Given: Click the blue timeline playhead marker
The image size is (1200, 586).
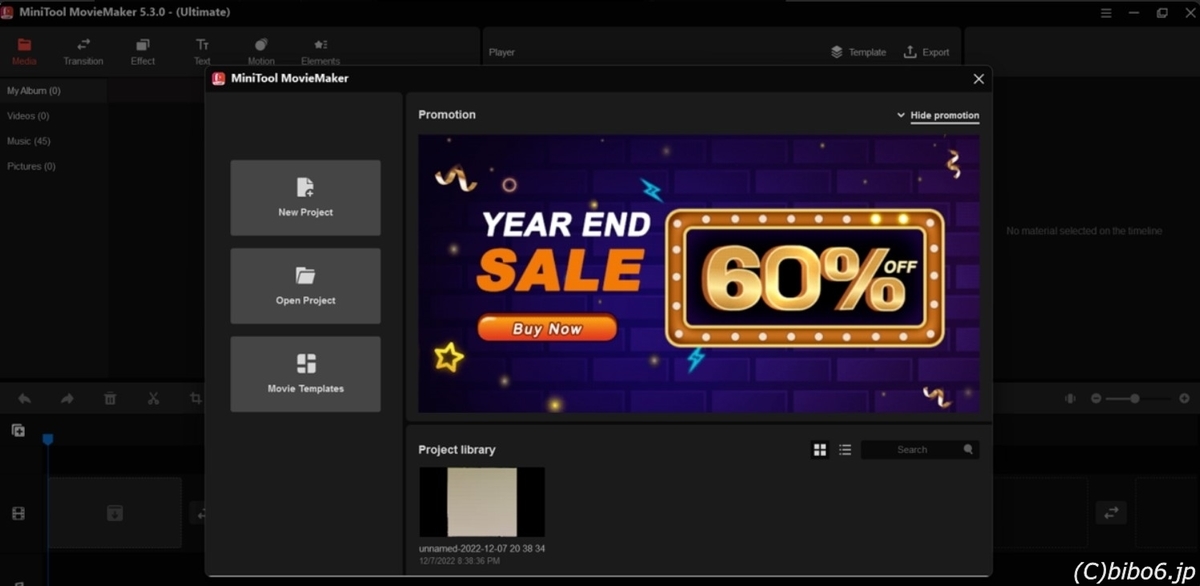Looking at the screenshot, I should [x=47, y=439].
